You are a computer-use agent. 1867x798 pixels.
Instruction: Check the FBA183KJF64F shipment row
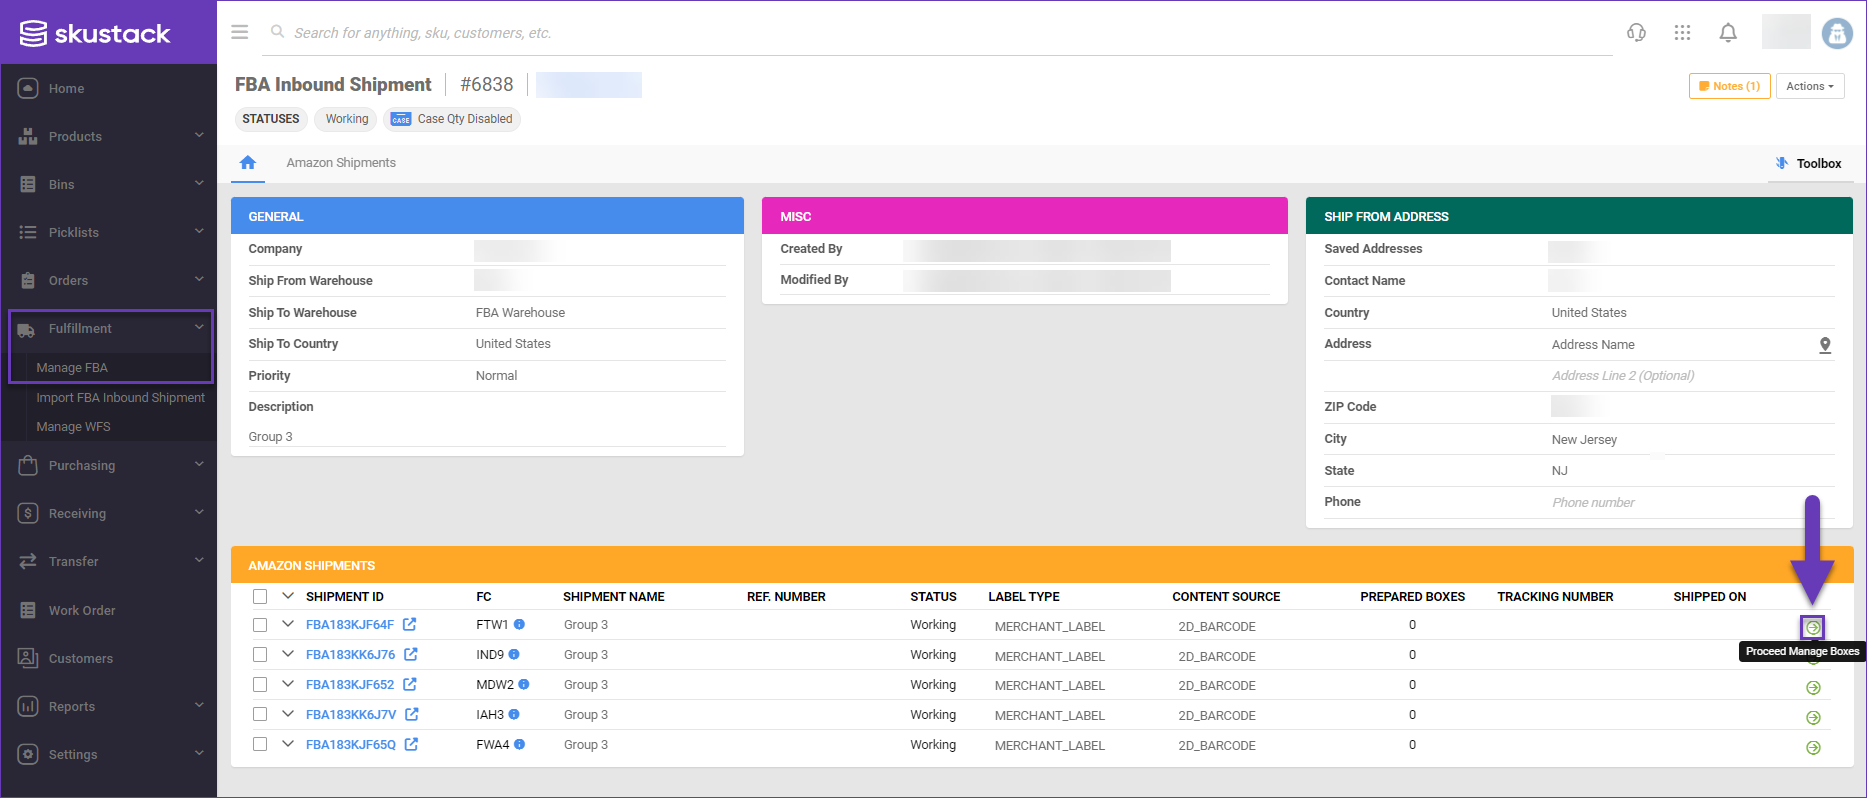[260, 624]
